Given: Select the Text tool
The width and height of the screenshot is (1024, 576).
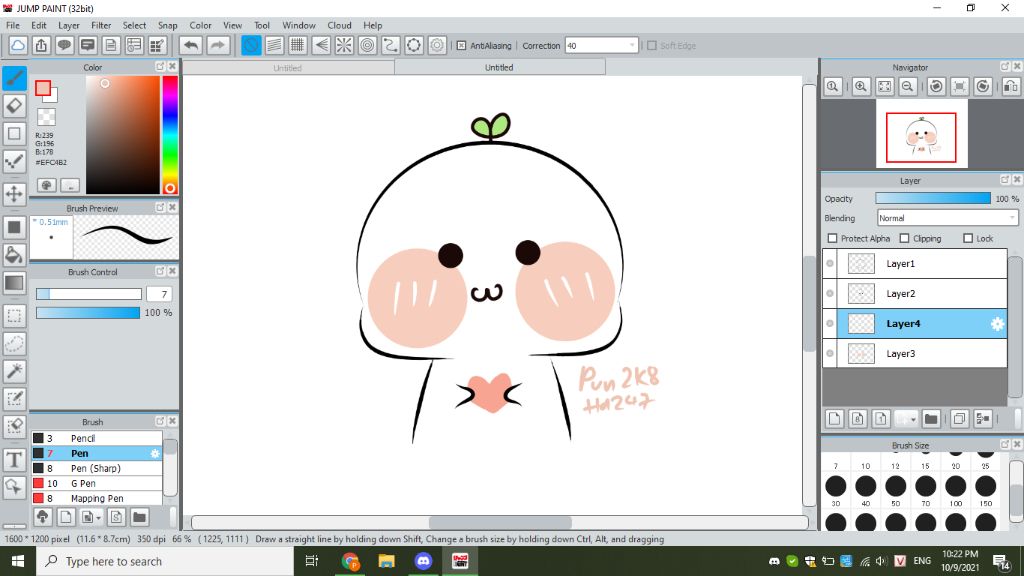Looking at the screenshot, I should tap(14, 460).
